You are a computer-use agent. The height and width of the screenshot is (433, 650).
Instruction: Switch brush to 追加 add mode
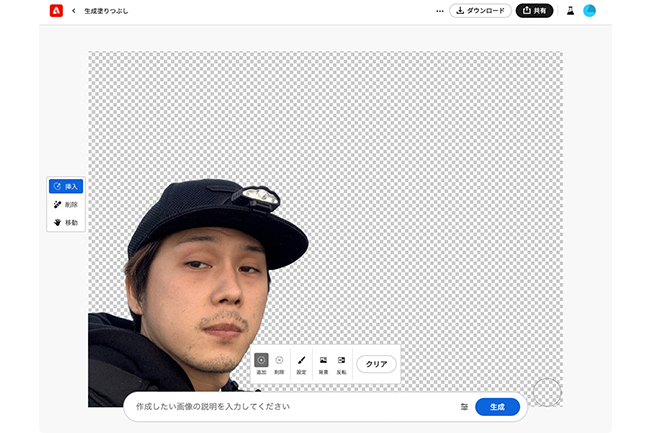pos(261,363)
